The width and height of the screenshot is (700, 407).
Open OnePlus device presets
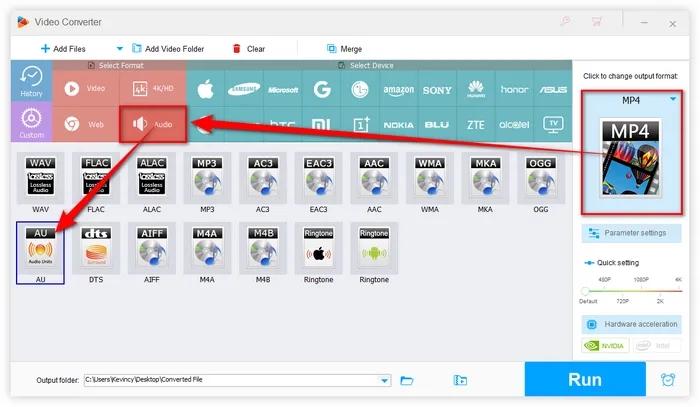(360, 125)
